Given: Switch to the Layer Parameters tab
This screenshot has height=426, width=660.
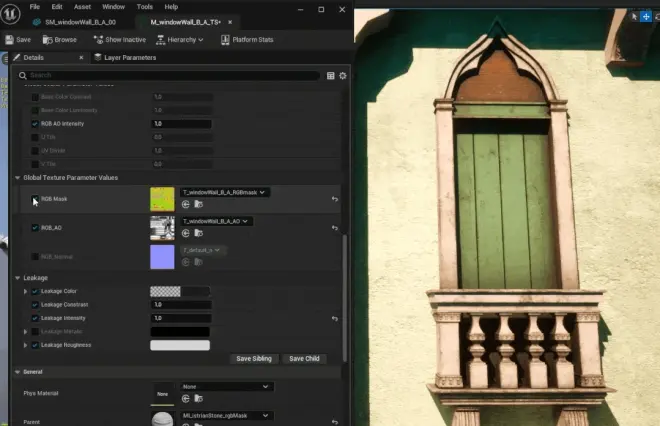Looking at the screenshot, I should click(125, 57).
